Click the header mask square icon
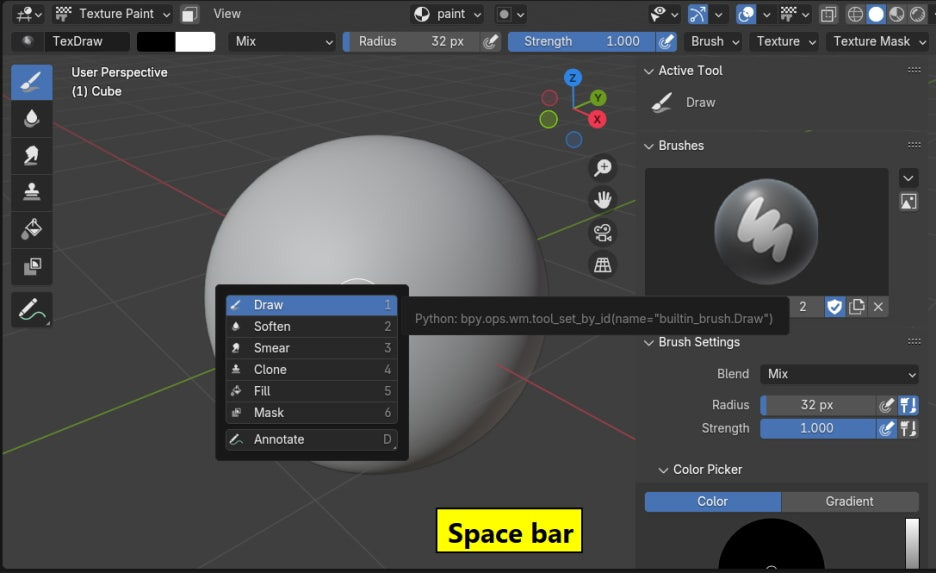936x573 pixels. pos(189,14)
